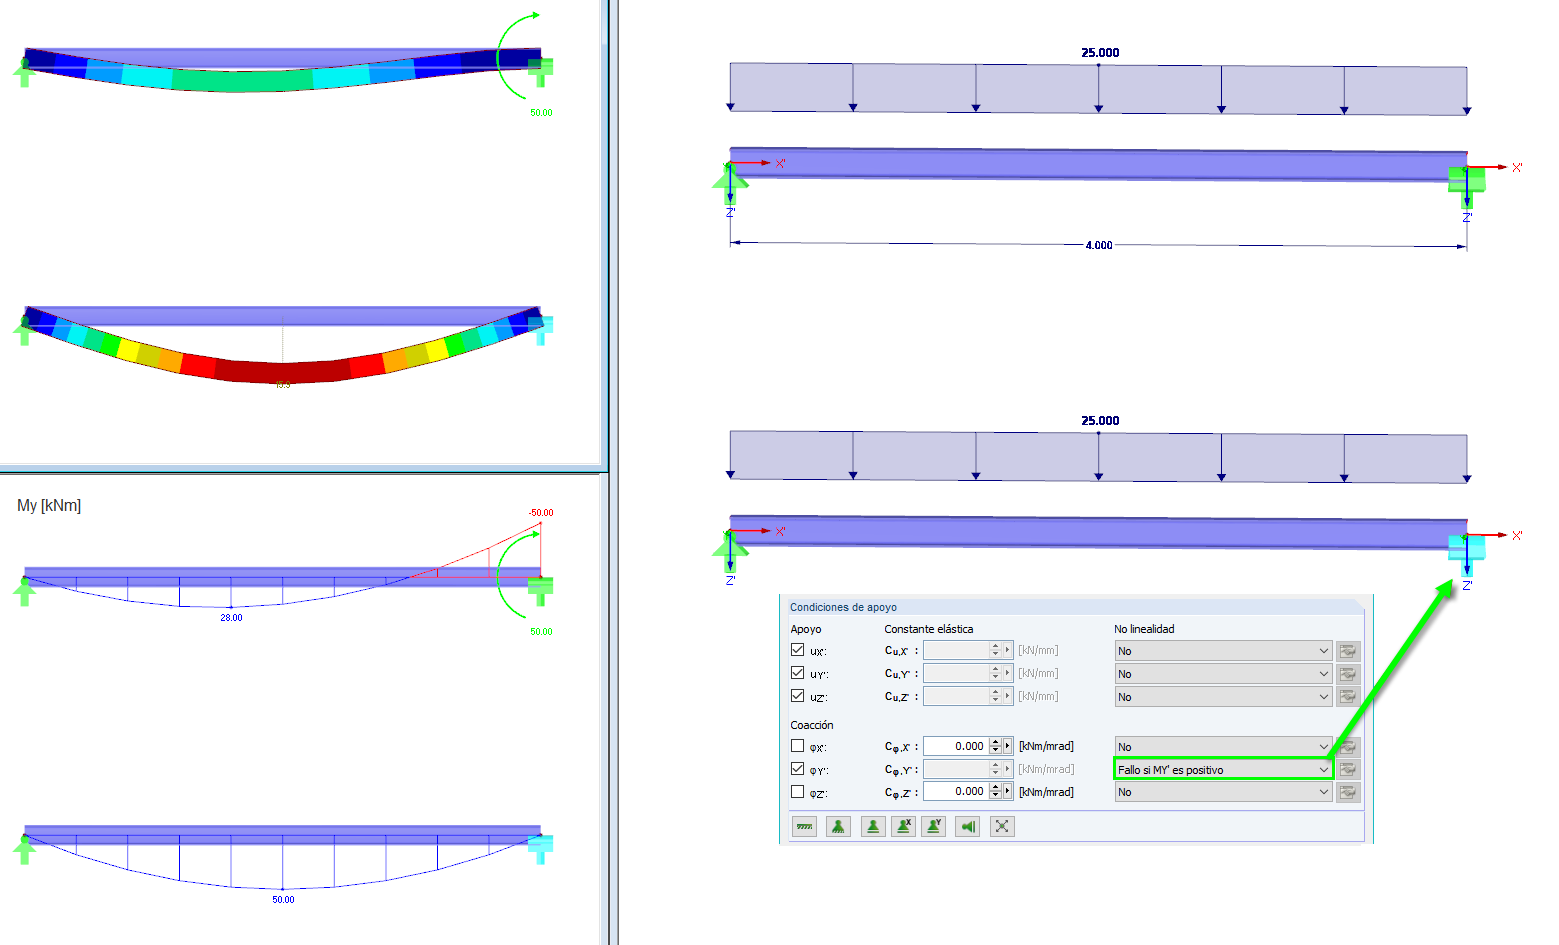Apply the fixed support preset with hatched line icon
The width and height of the screenshot is (1559, 945).
point(804,826)
